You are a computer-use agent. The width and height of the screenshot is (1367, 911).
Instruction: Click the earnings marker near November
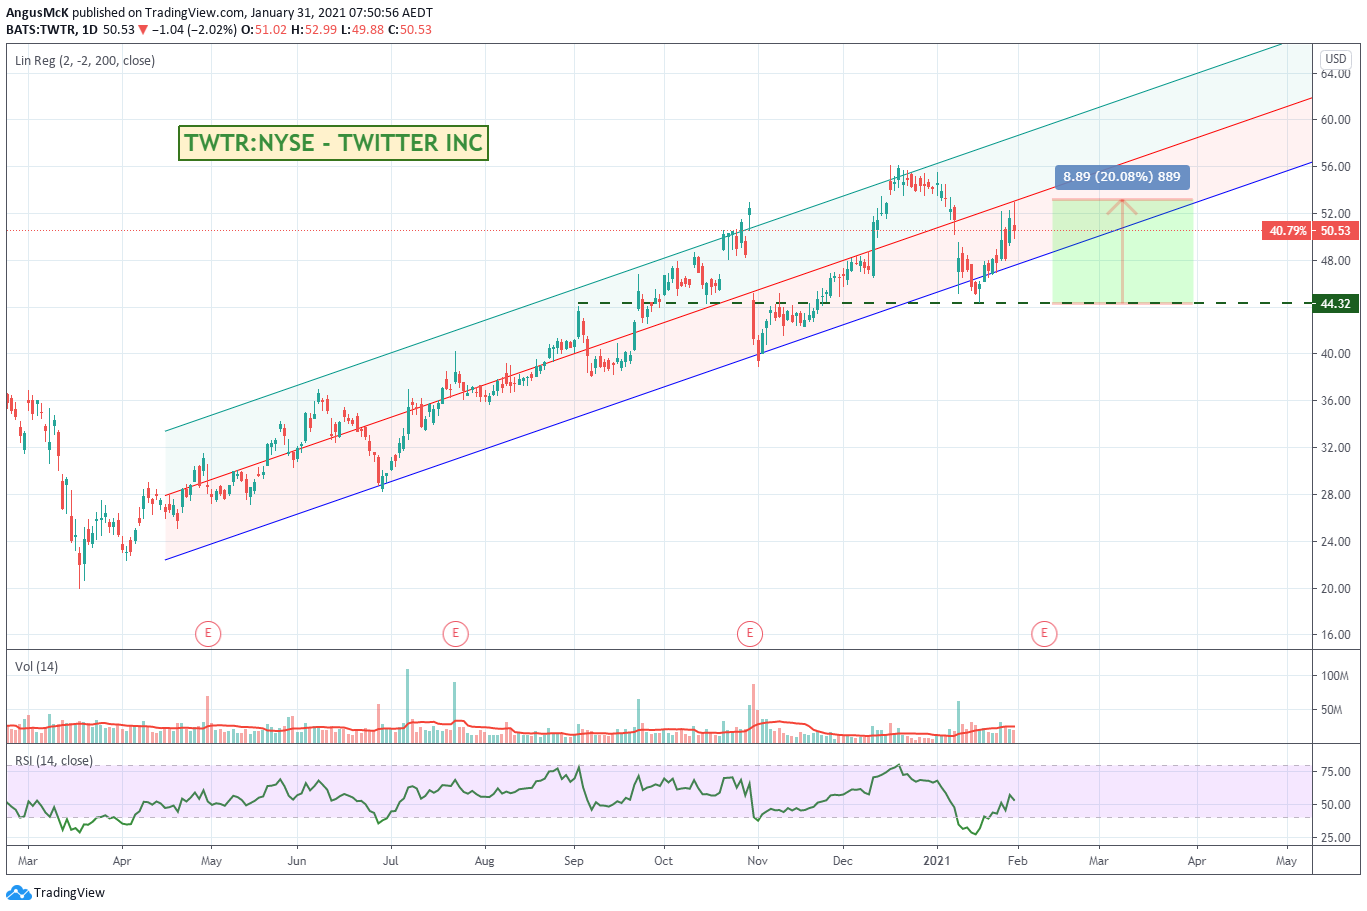click(x=750, y=633)
